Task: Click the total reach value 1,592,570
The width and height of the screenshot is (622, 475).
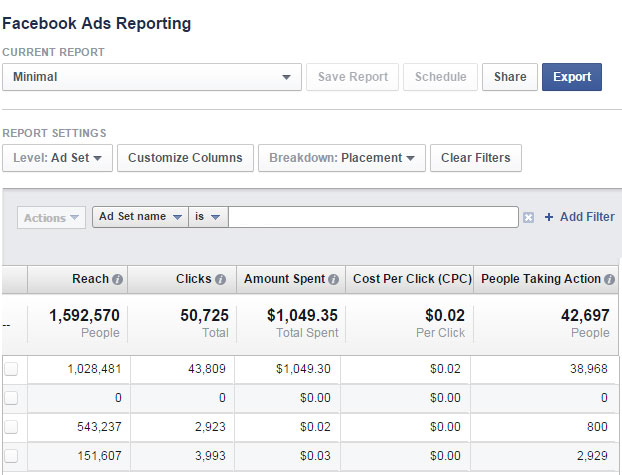Action: pyautogui.click(x=84, y=316)
